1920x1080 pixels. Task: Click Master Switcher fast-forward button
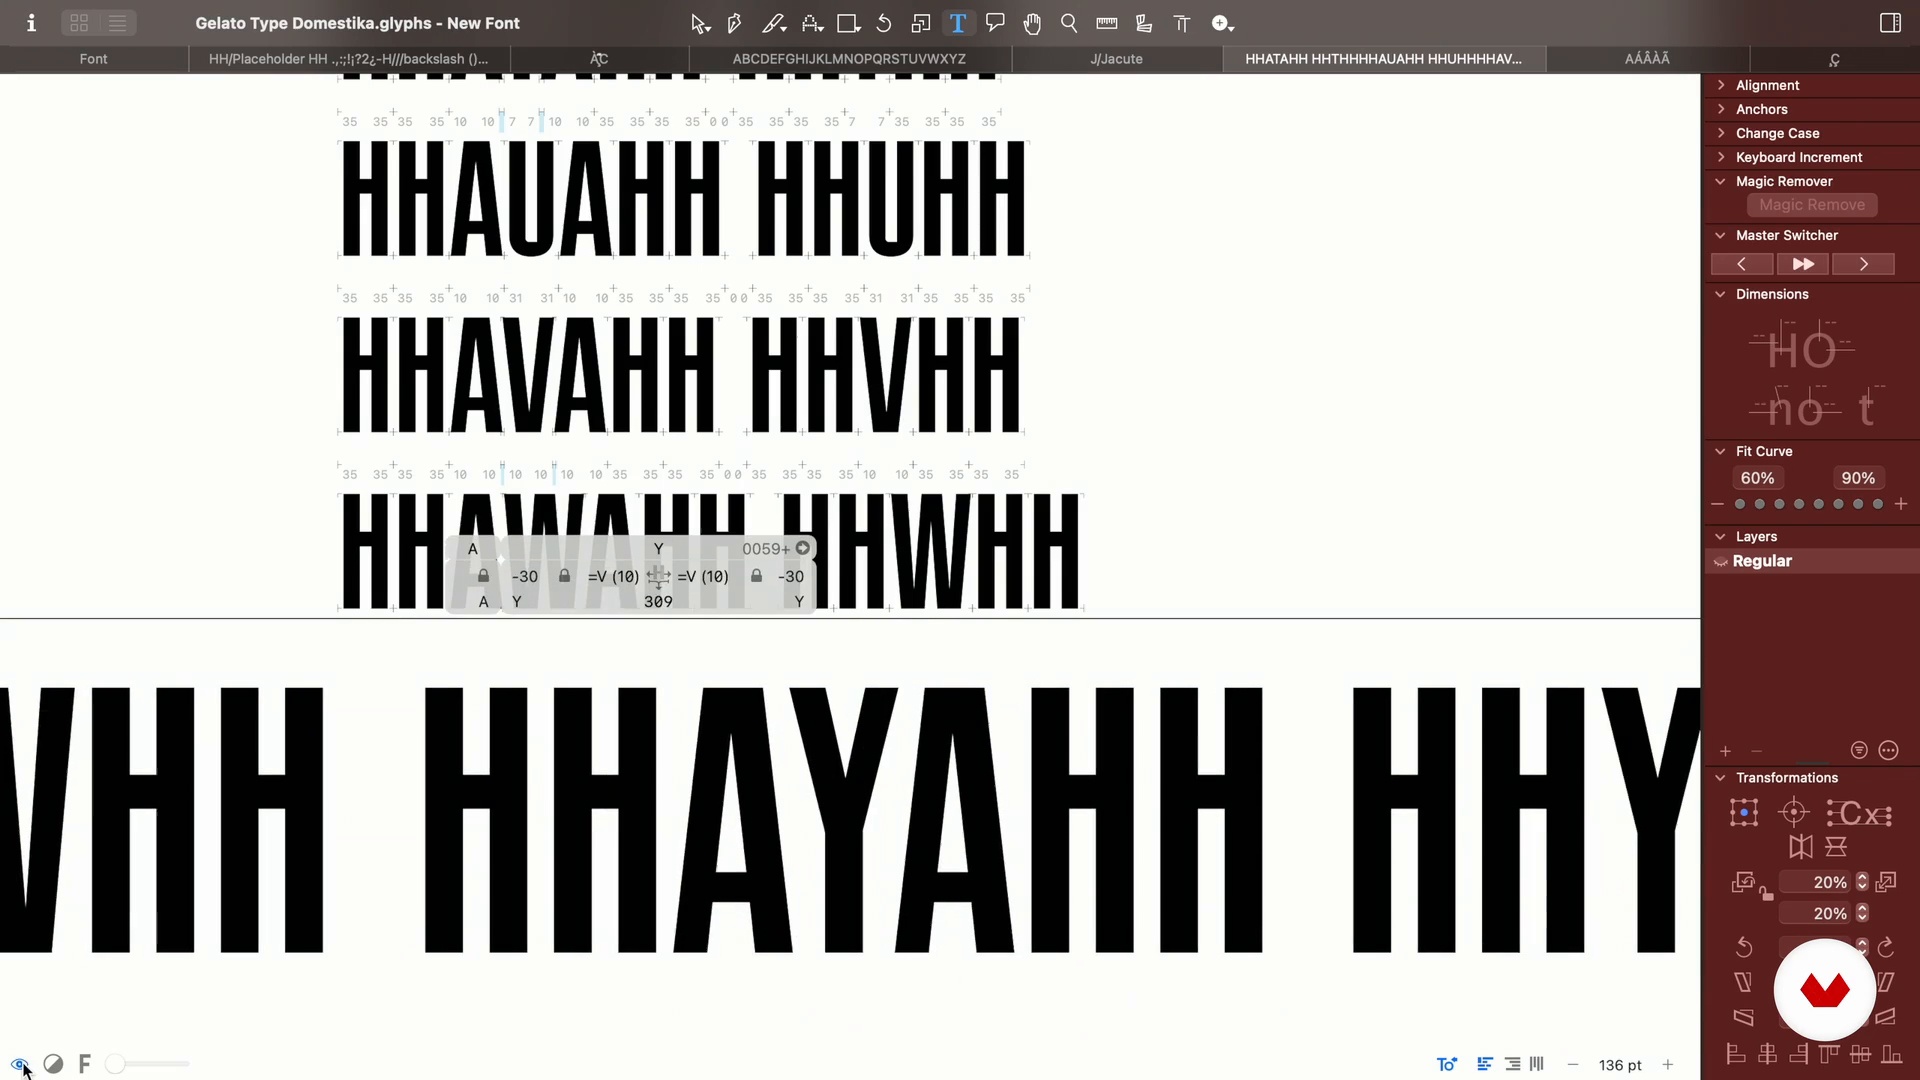click(1803, 264)
